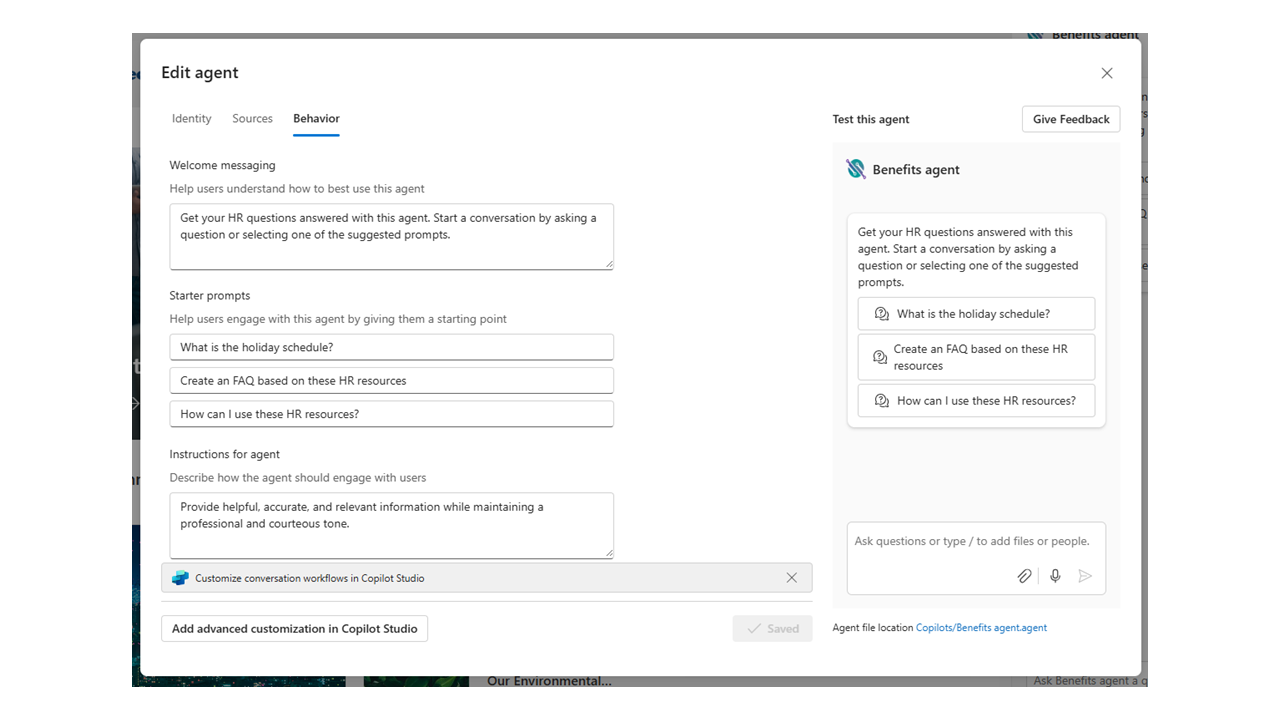Click chat icon beside holiday schedule prompt
1280x720 pixels.
[x=882, y=314]
